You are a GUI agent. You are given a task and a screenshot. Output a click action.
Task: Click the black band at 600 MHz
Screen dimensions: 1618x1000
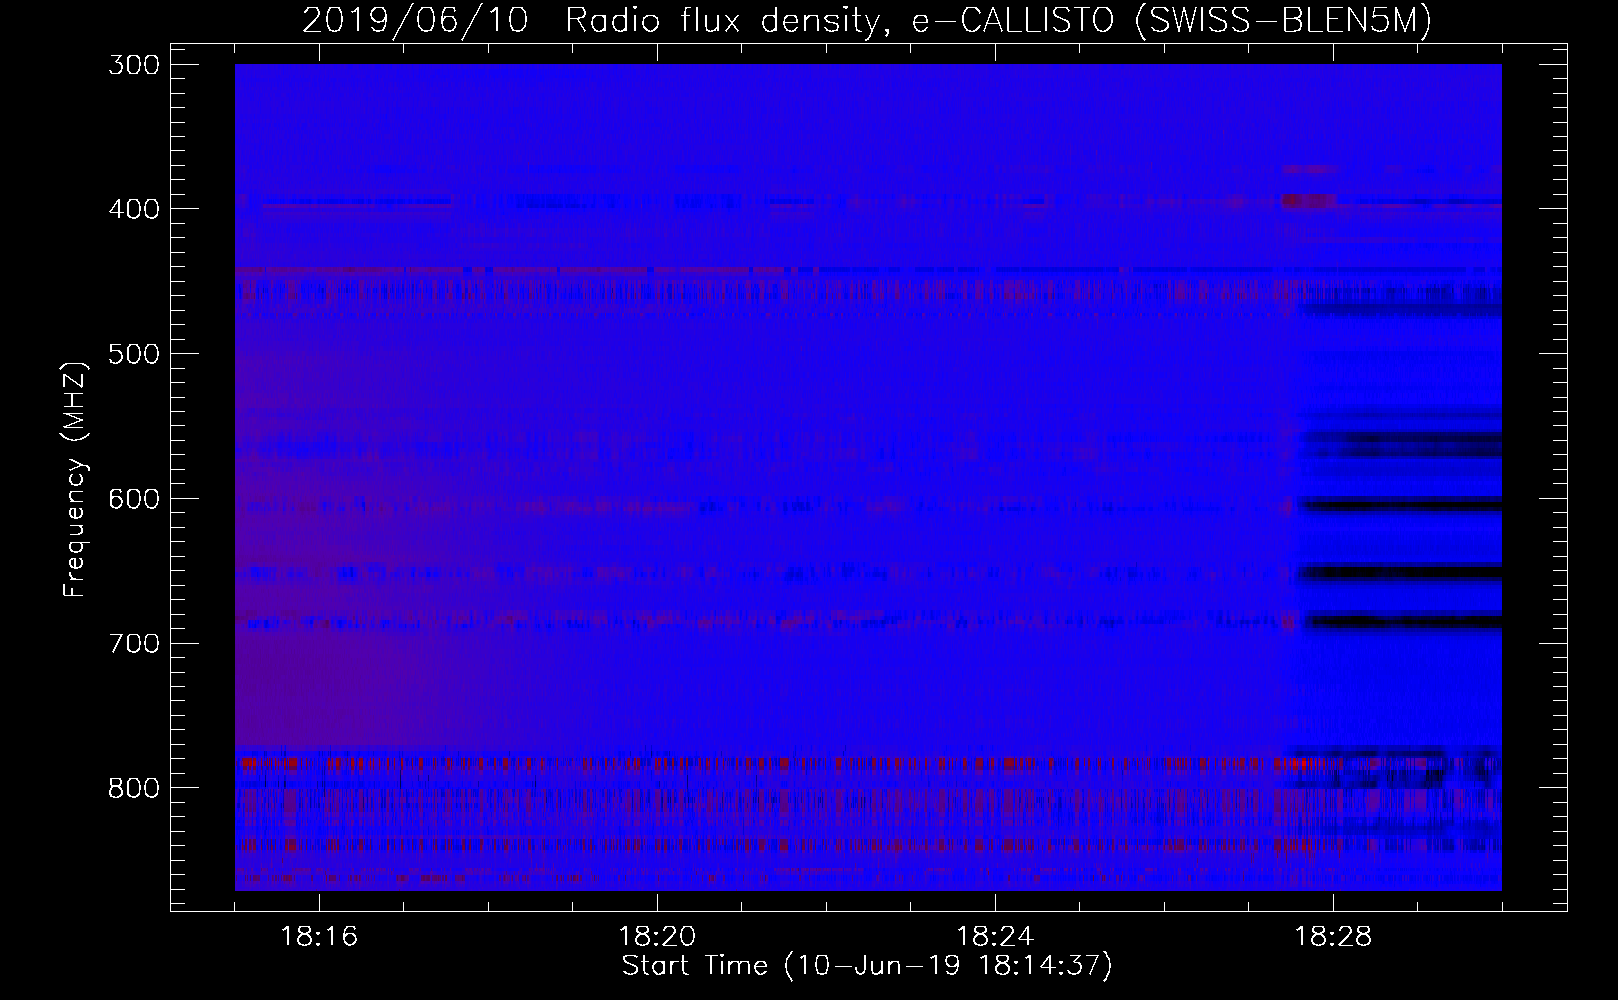[1399, 505]
